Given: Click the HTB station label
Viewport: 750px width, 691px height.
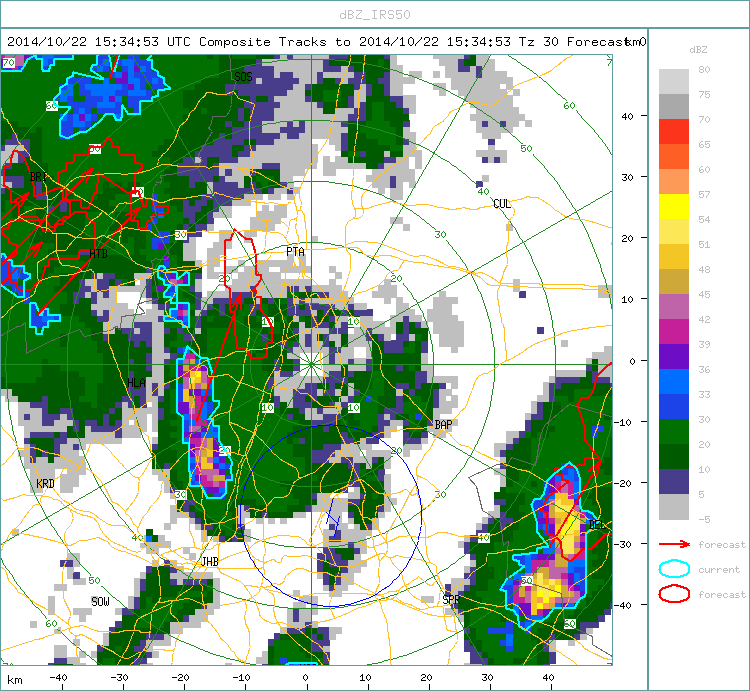Looking at the screenshot, I should (x=99, y=253).
